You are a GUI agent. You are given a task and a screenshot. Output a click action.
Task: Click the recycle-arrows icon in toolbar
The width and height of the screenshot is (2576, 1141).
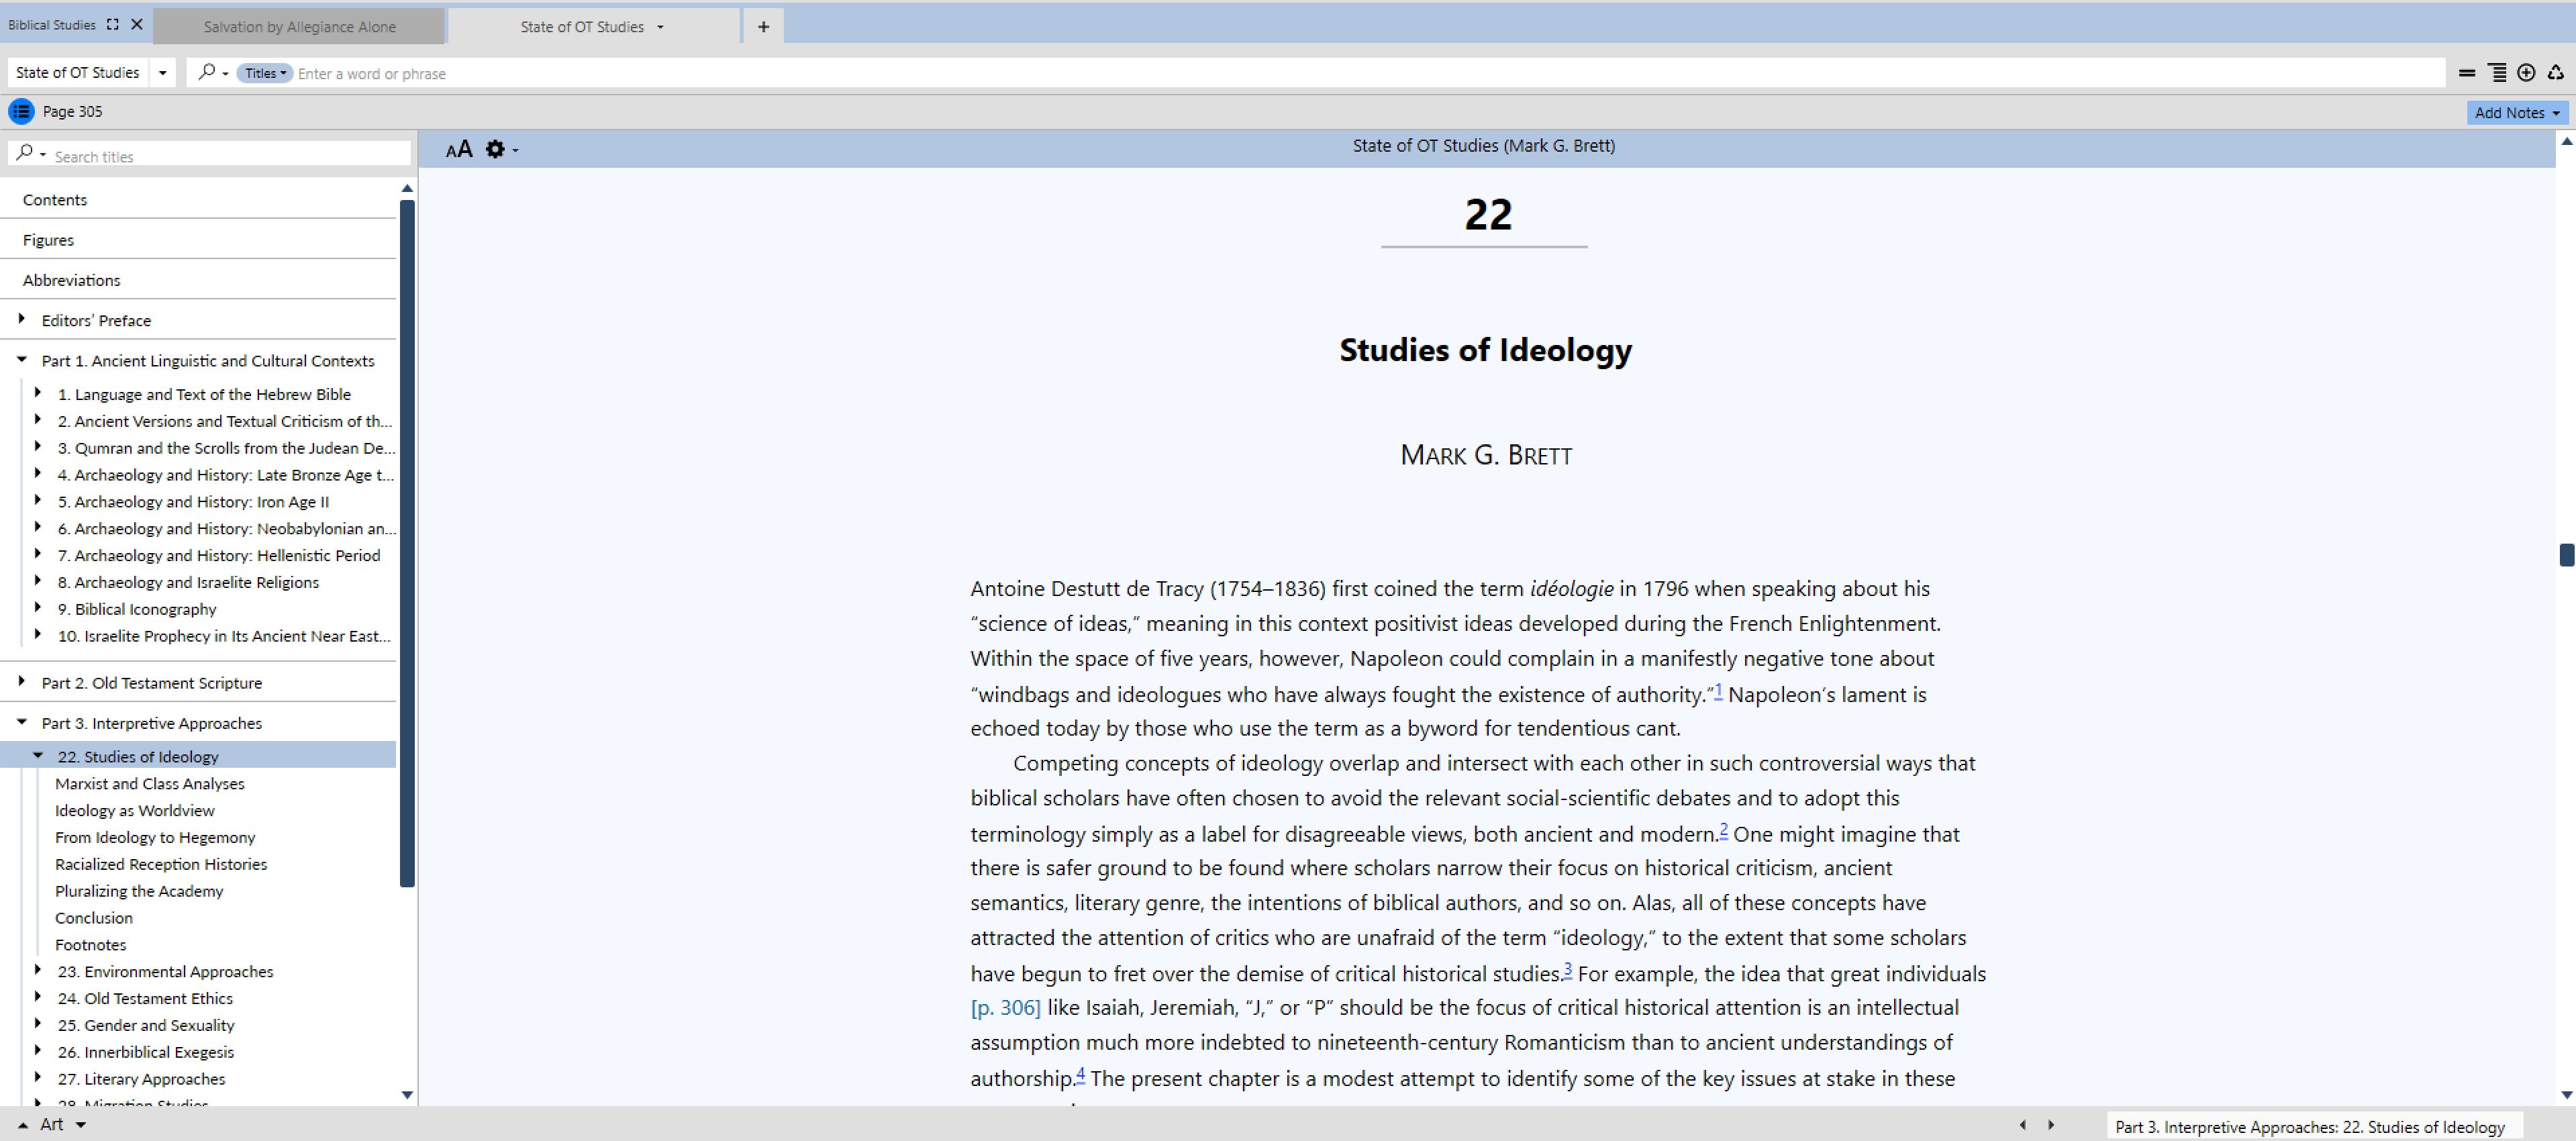2555,73
